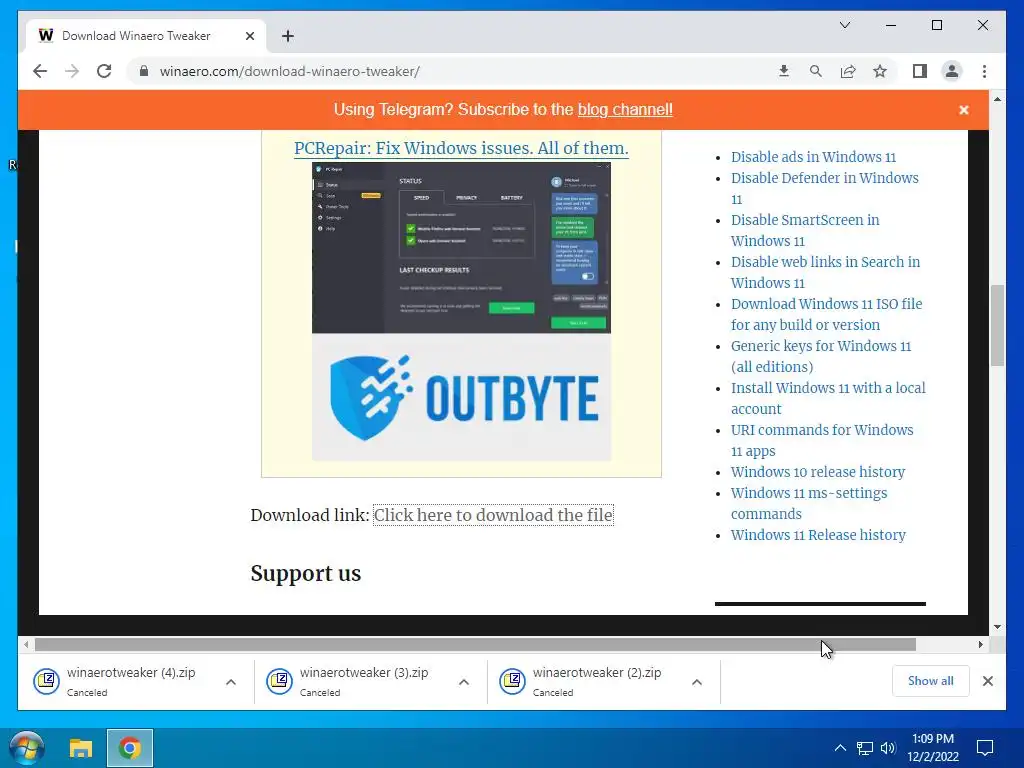Viewport: 1024px width, 768px height.
Task: Go back using the browser back arrow
Action: 40,71
